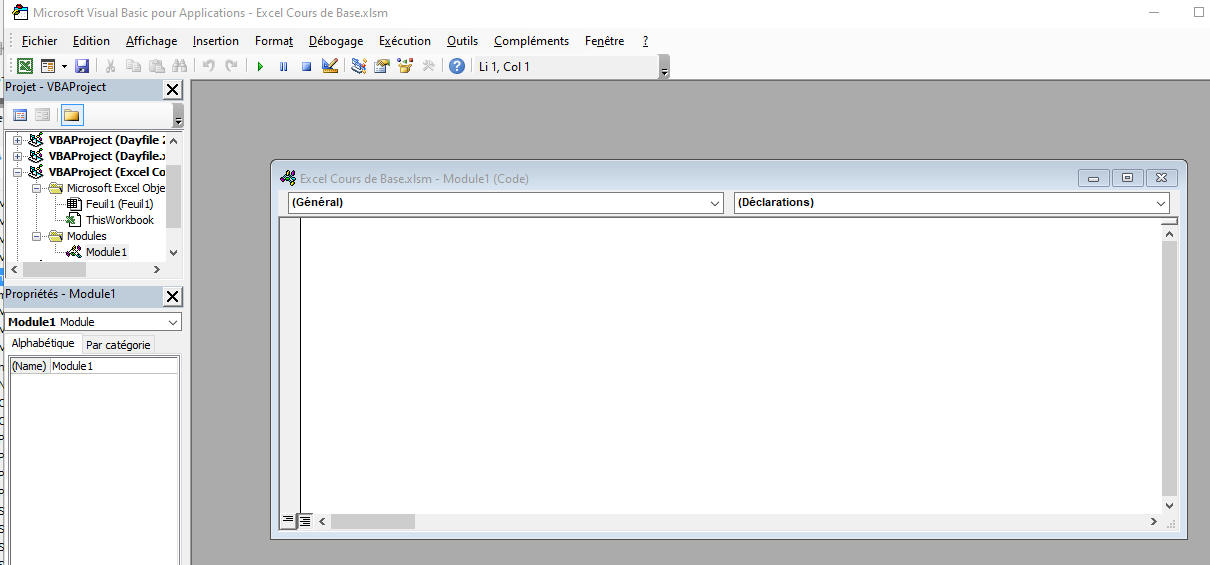Open Standard toolbar options arrow
Viewport: 1210px width, 565px height.
click(664, 69)
